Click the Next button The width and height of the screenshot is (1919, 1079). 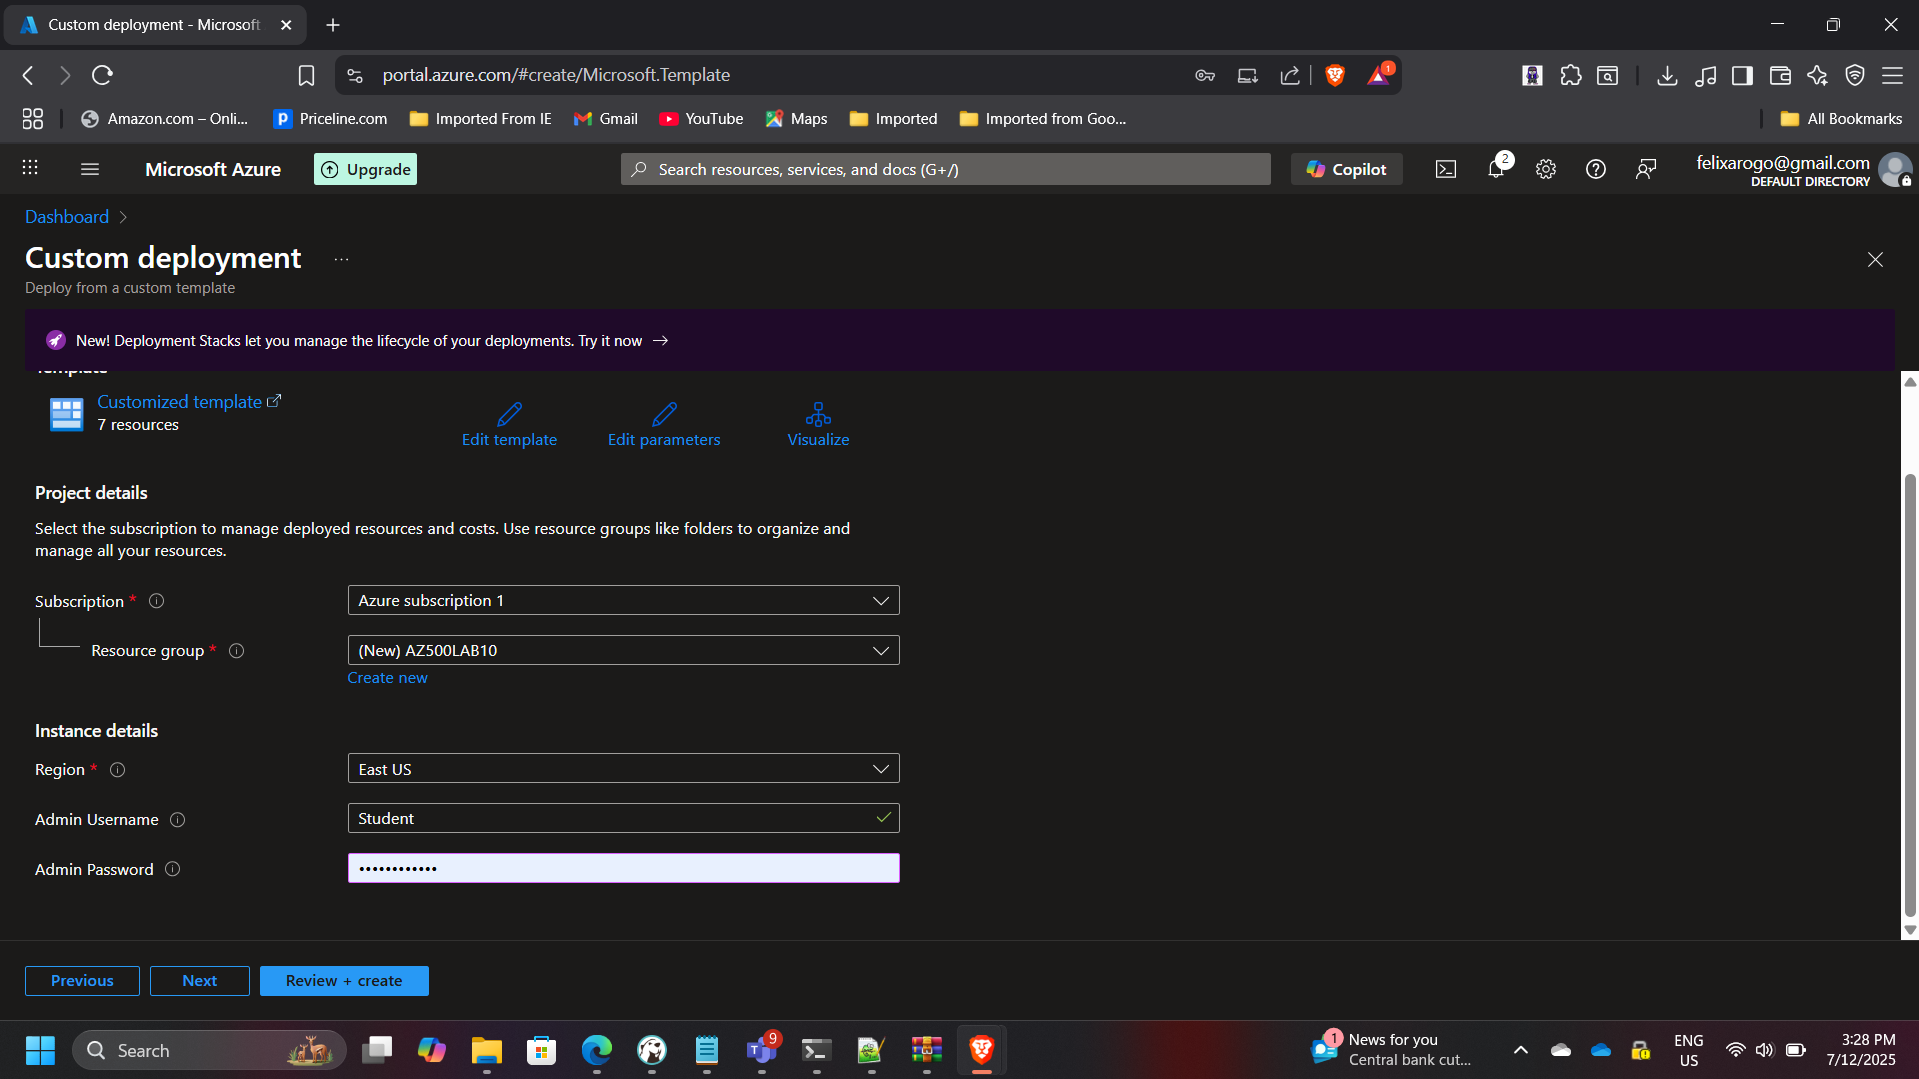pyautogui.click(x=199, y=981)
